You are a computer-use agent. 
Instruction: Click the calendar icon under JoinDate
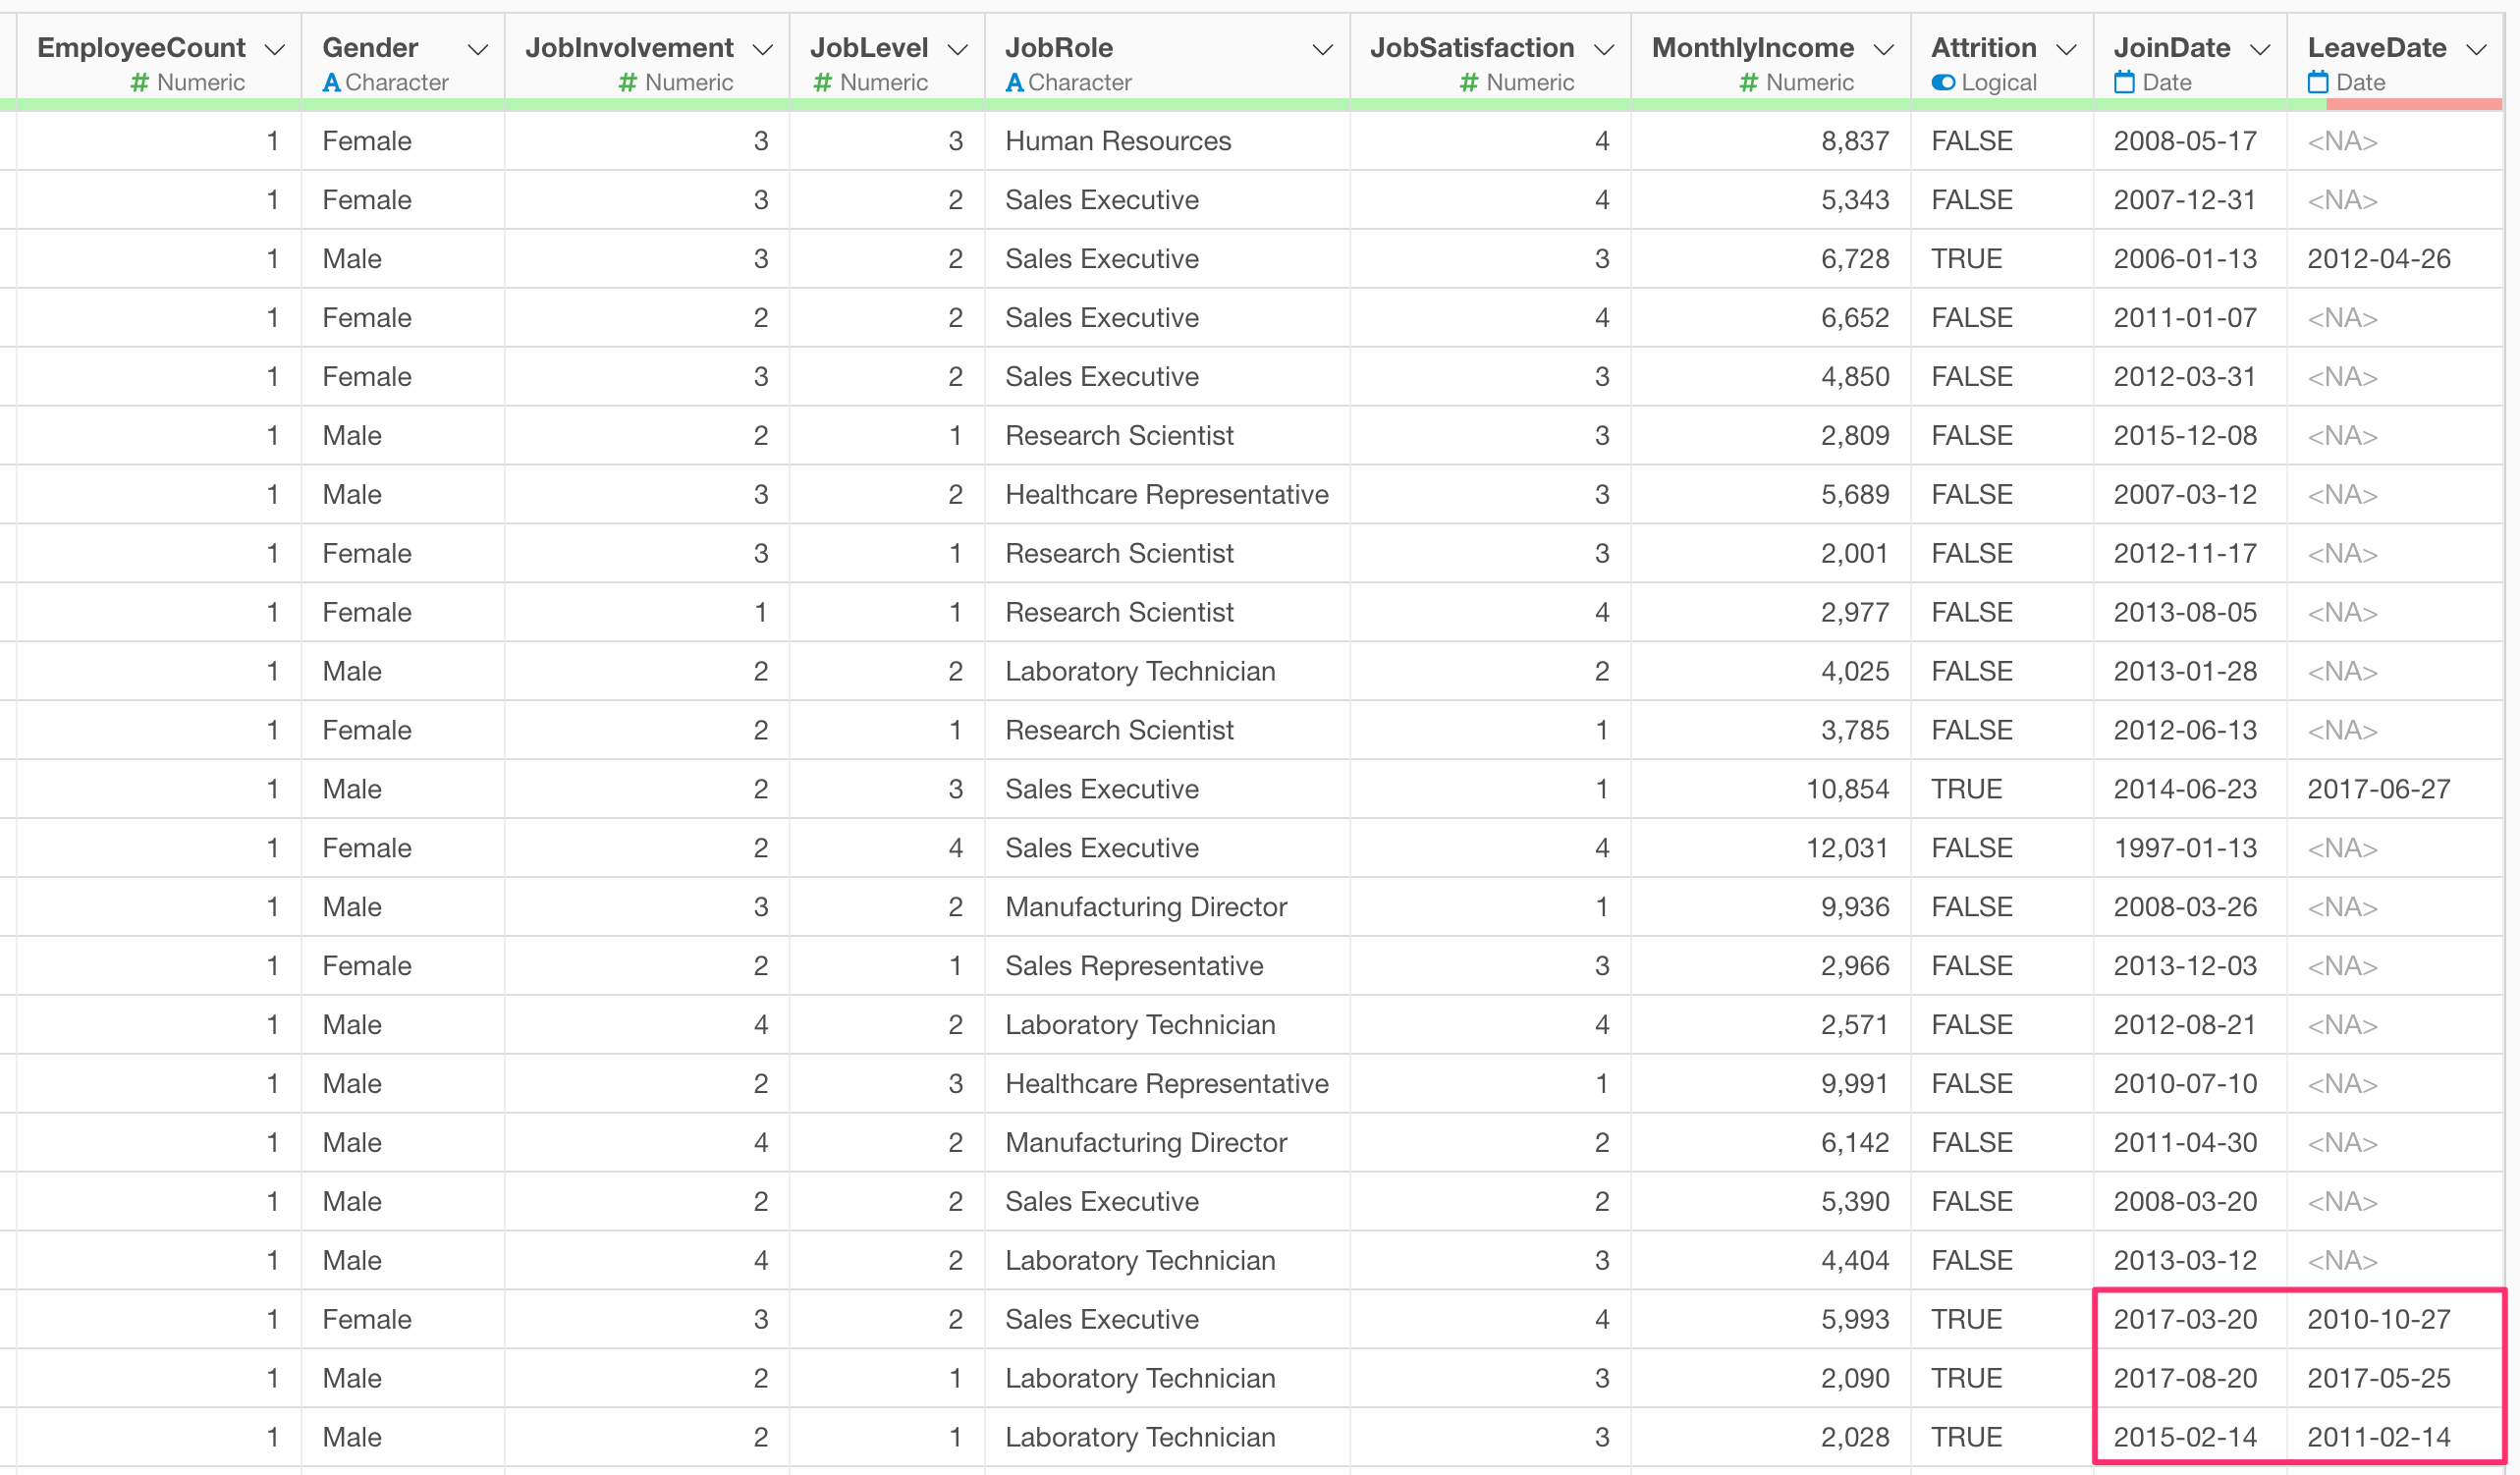tap(2124, 82)
